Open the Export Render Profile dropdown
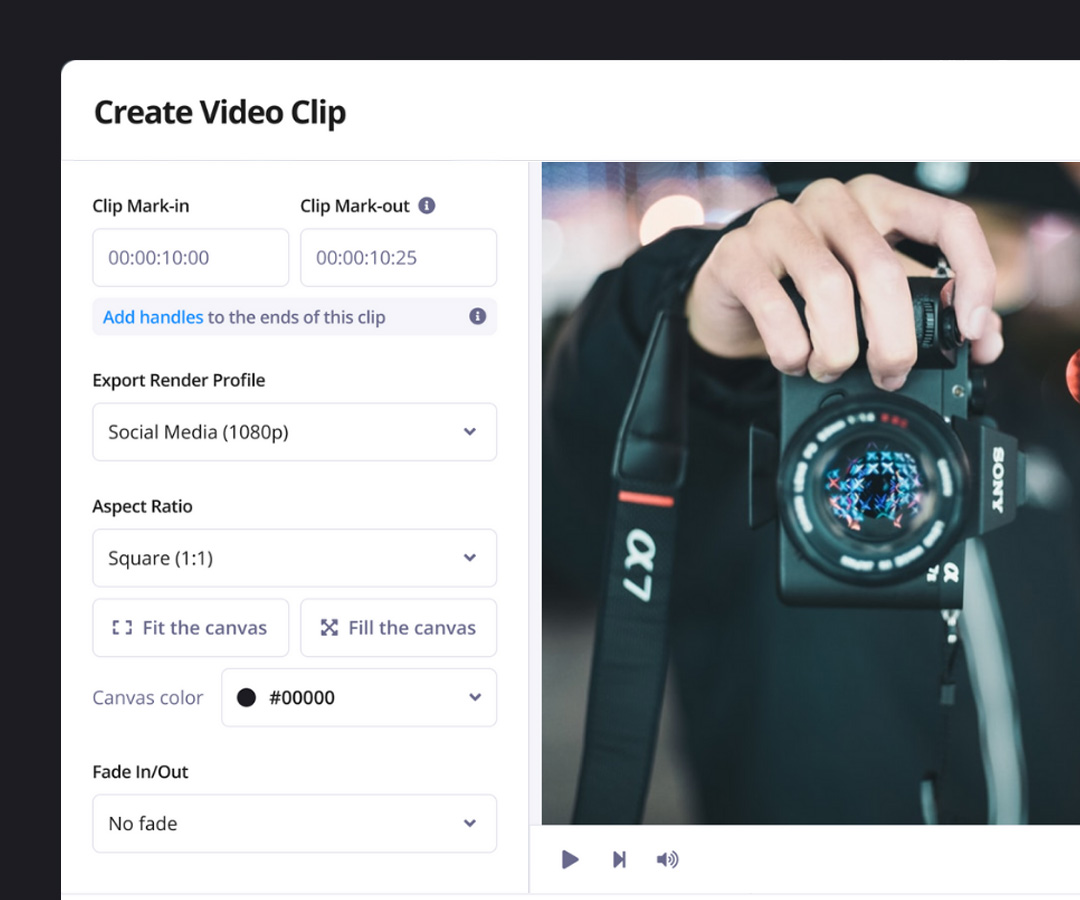This screenshot has height=900, width=1080. click(x=294, y=432)
